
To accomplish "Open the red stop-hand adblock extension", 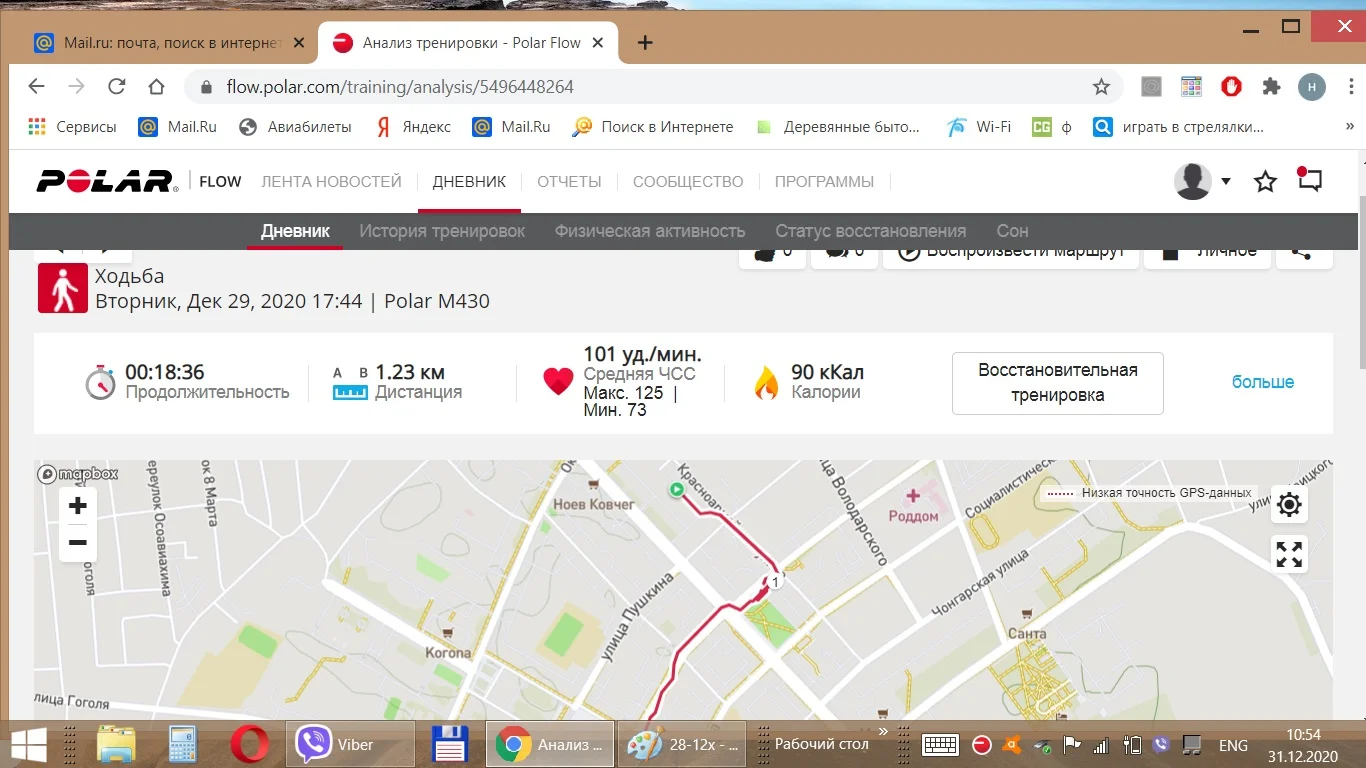I will point(1231,87).
